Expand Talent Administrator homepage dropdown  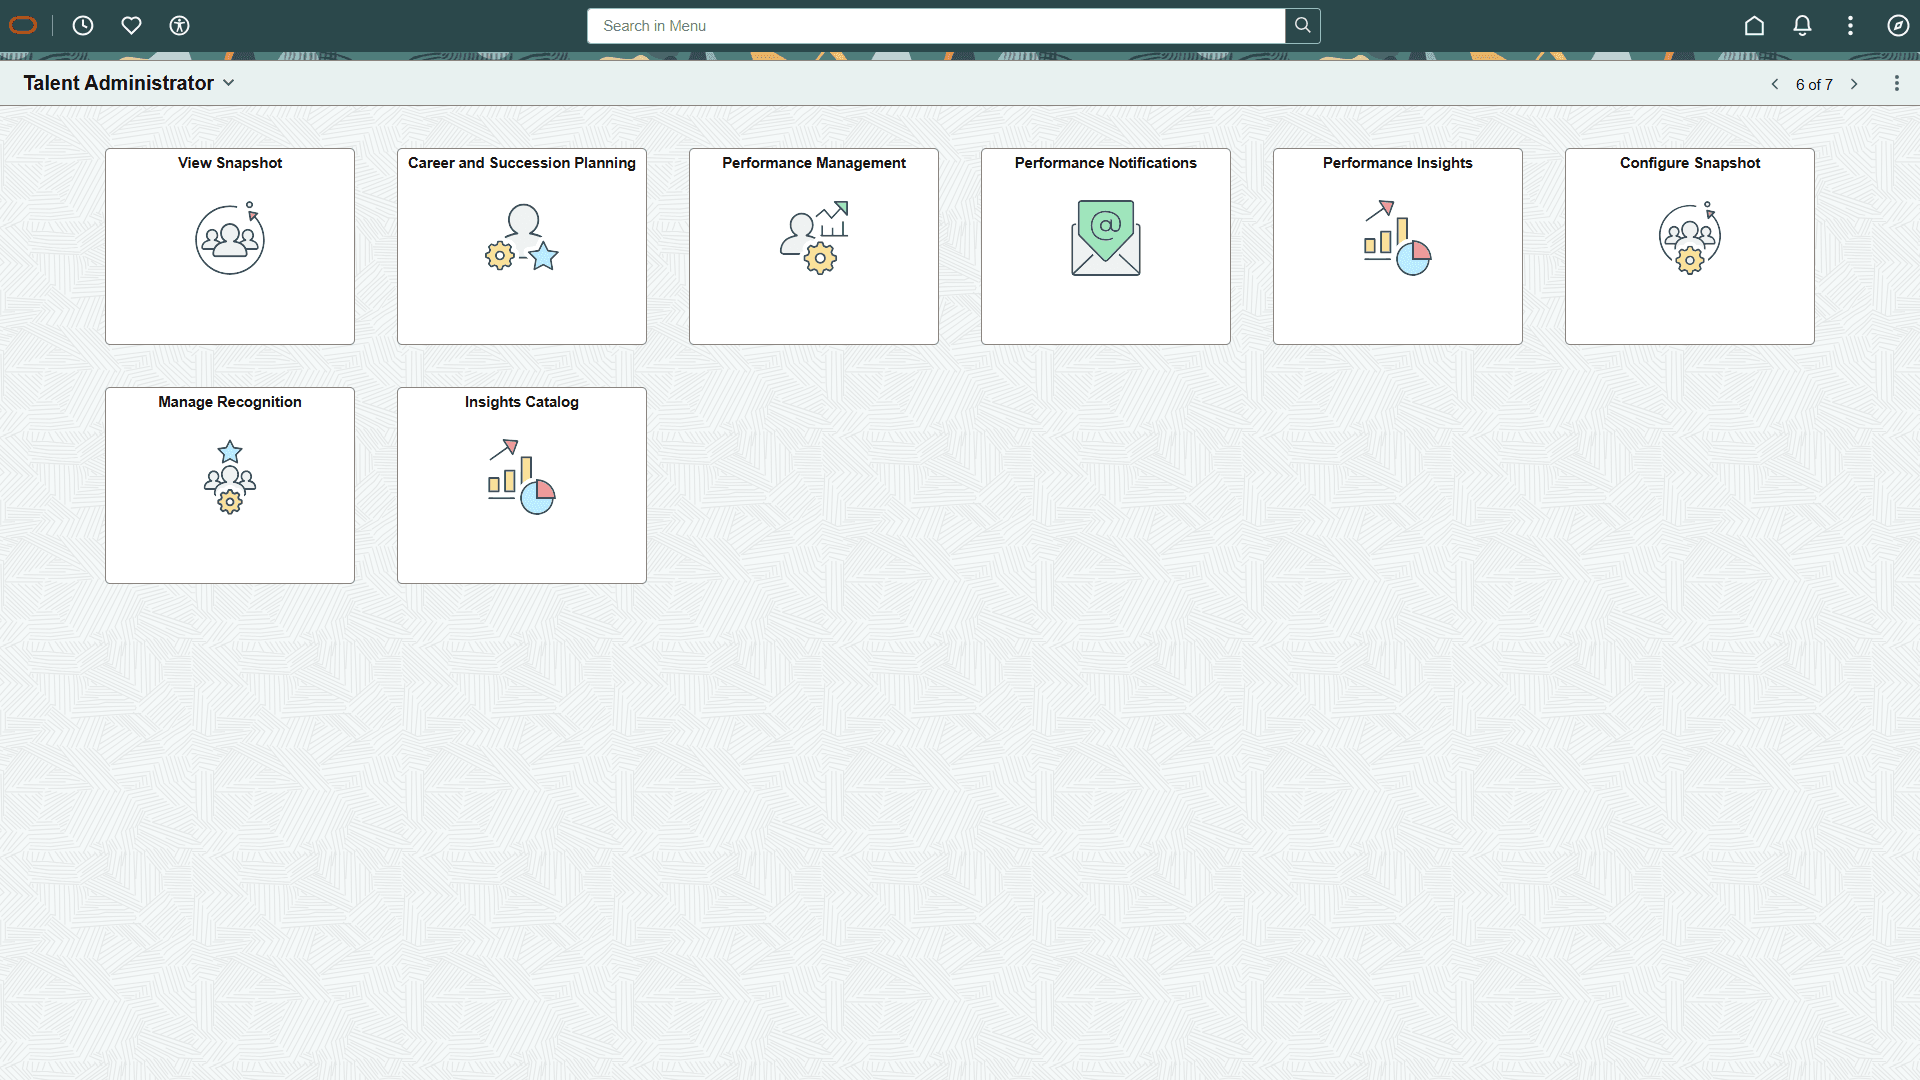tap(229, 83)
